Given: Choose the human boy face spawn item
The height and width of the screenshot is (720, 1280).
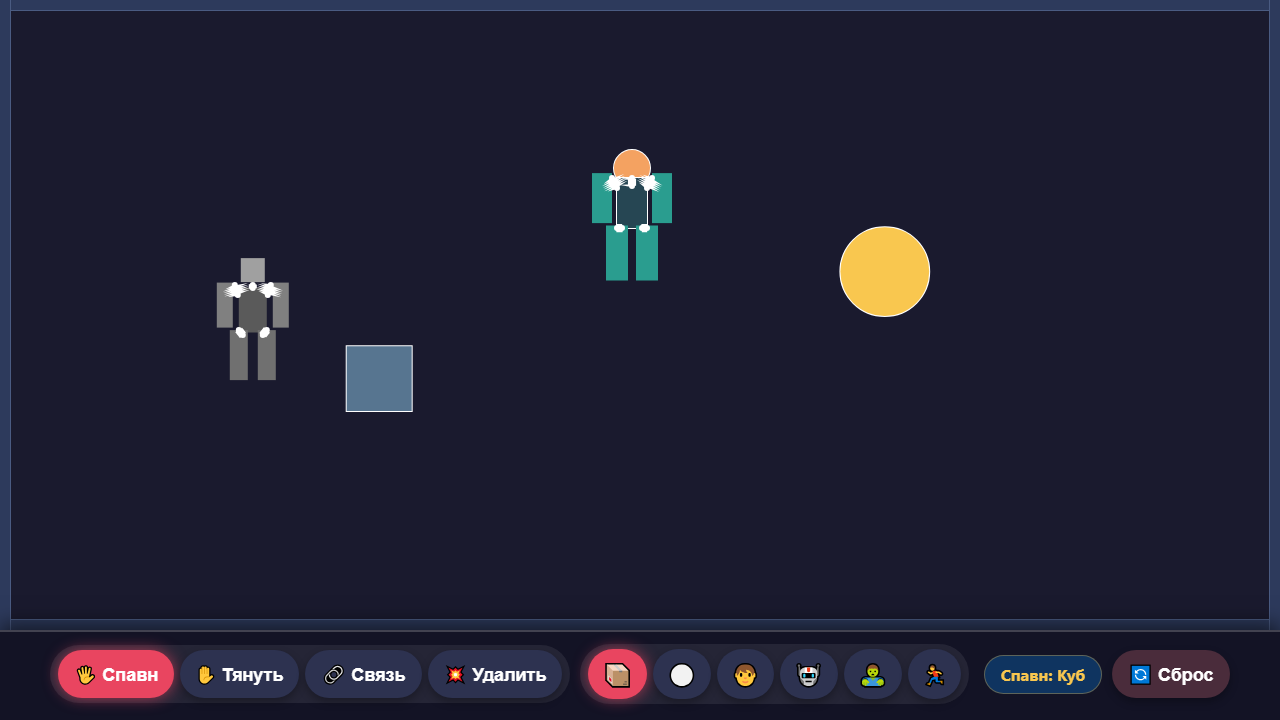Looking at the screenshot, I should coord(745,675).
